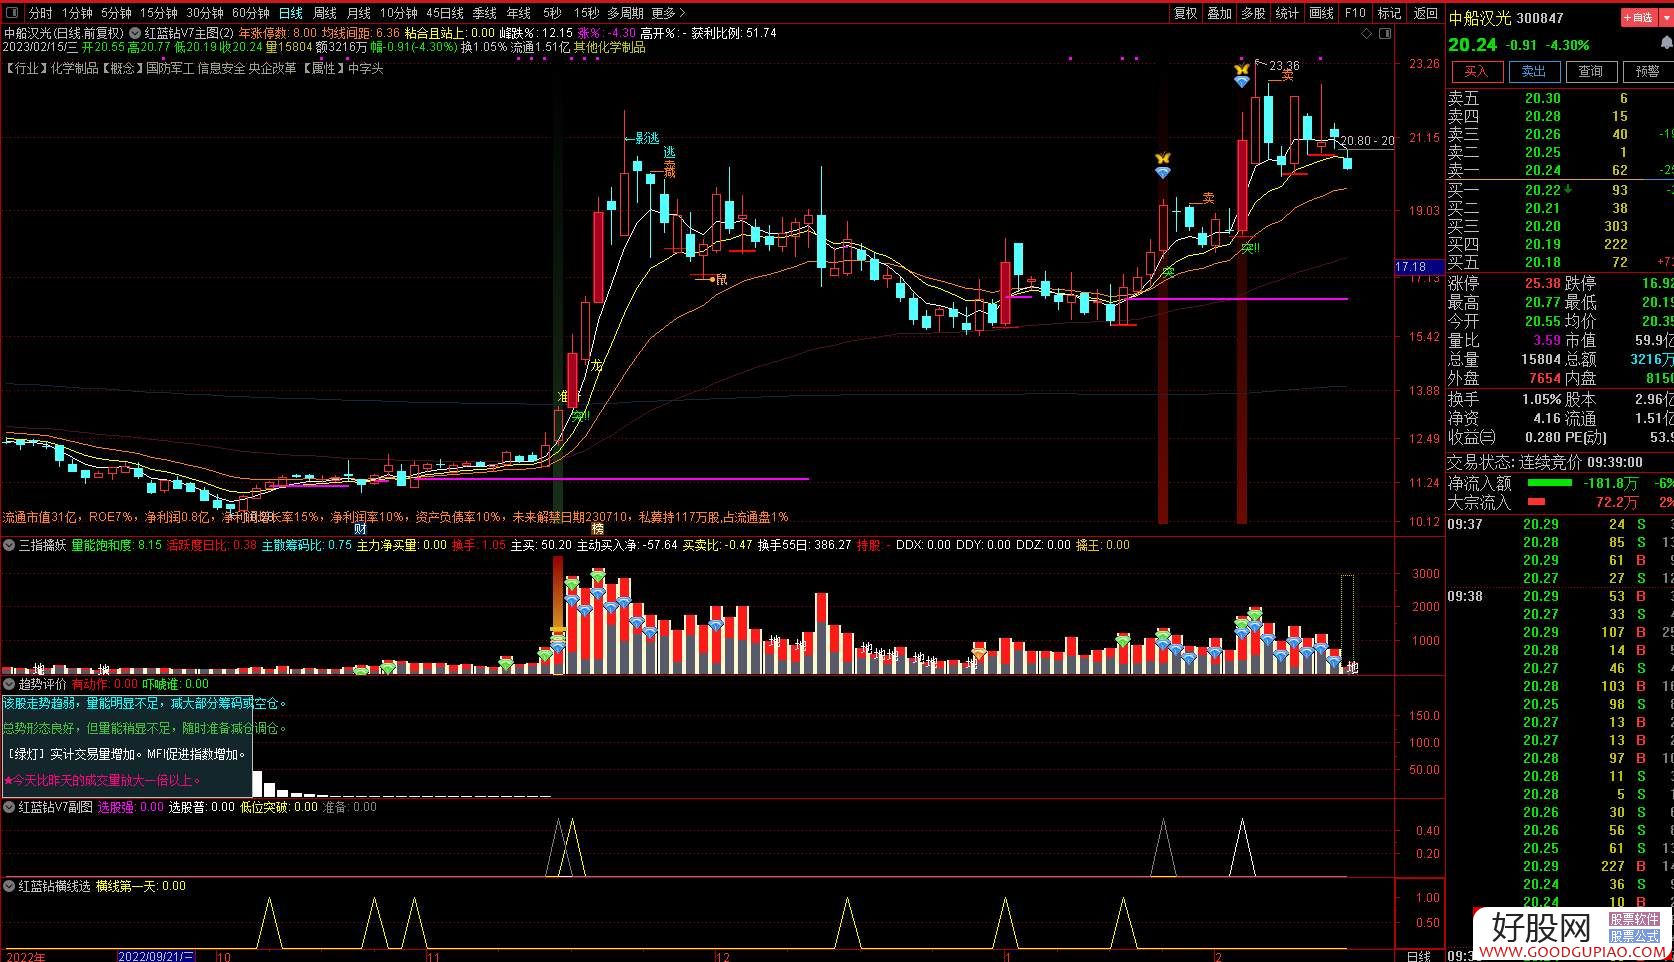The width and height of the screenshot is (1674, 962).
Task: Select the 5分钟 period tab
Action: [116, 13]
